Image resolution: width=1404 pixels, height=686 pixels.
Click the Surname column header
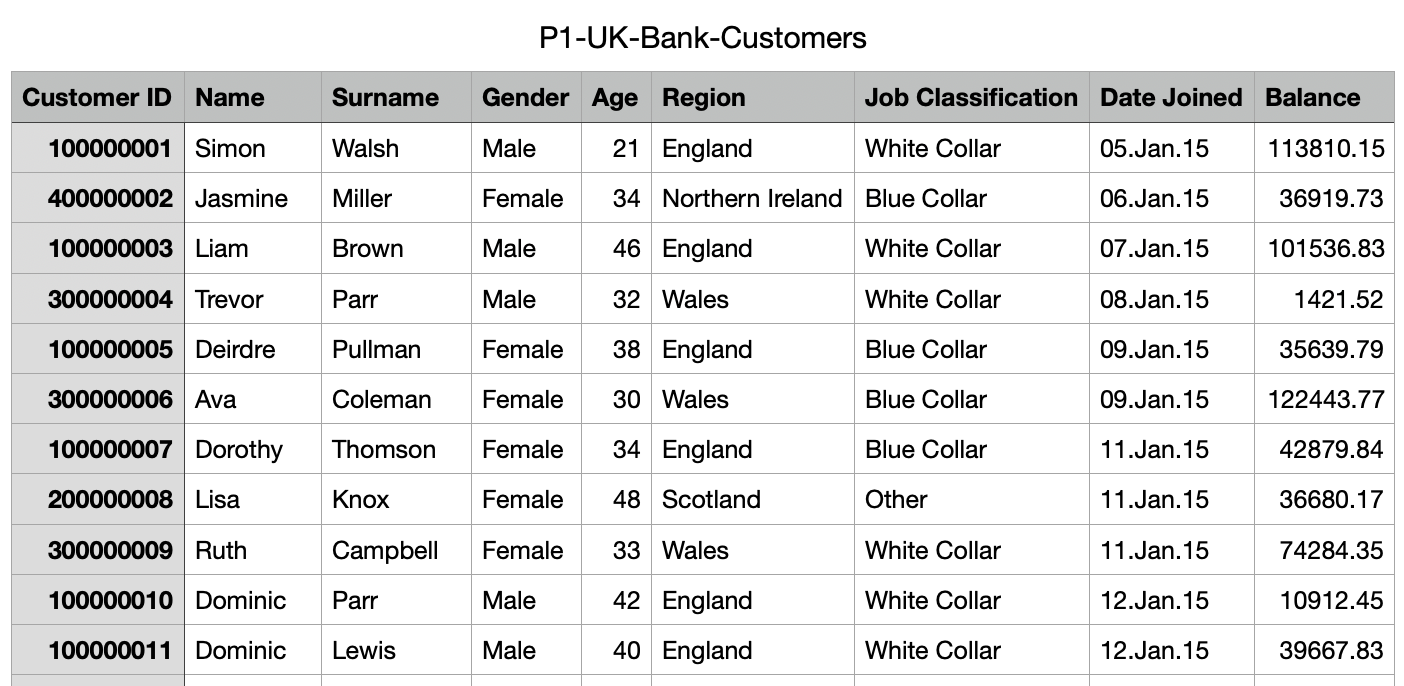385,97
